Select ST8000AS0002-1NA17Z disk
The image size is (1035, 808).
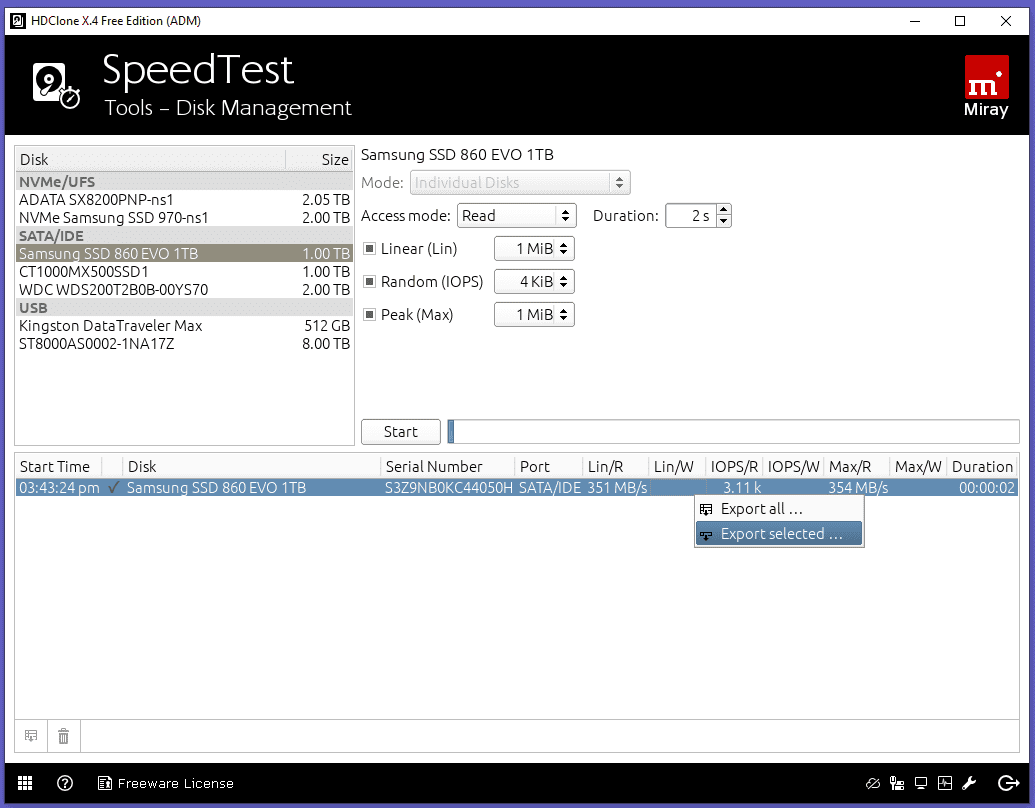click(x=184, y=344)
